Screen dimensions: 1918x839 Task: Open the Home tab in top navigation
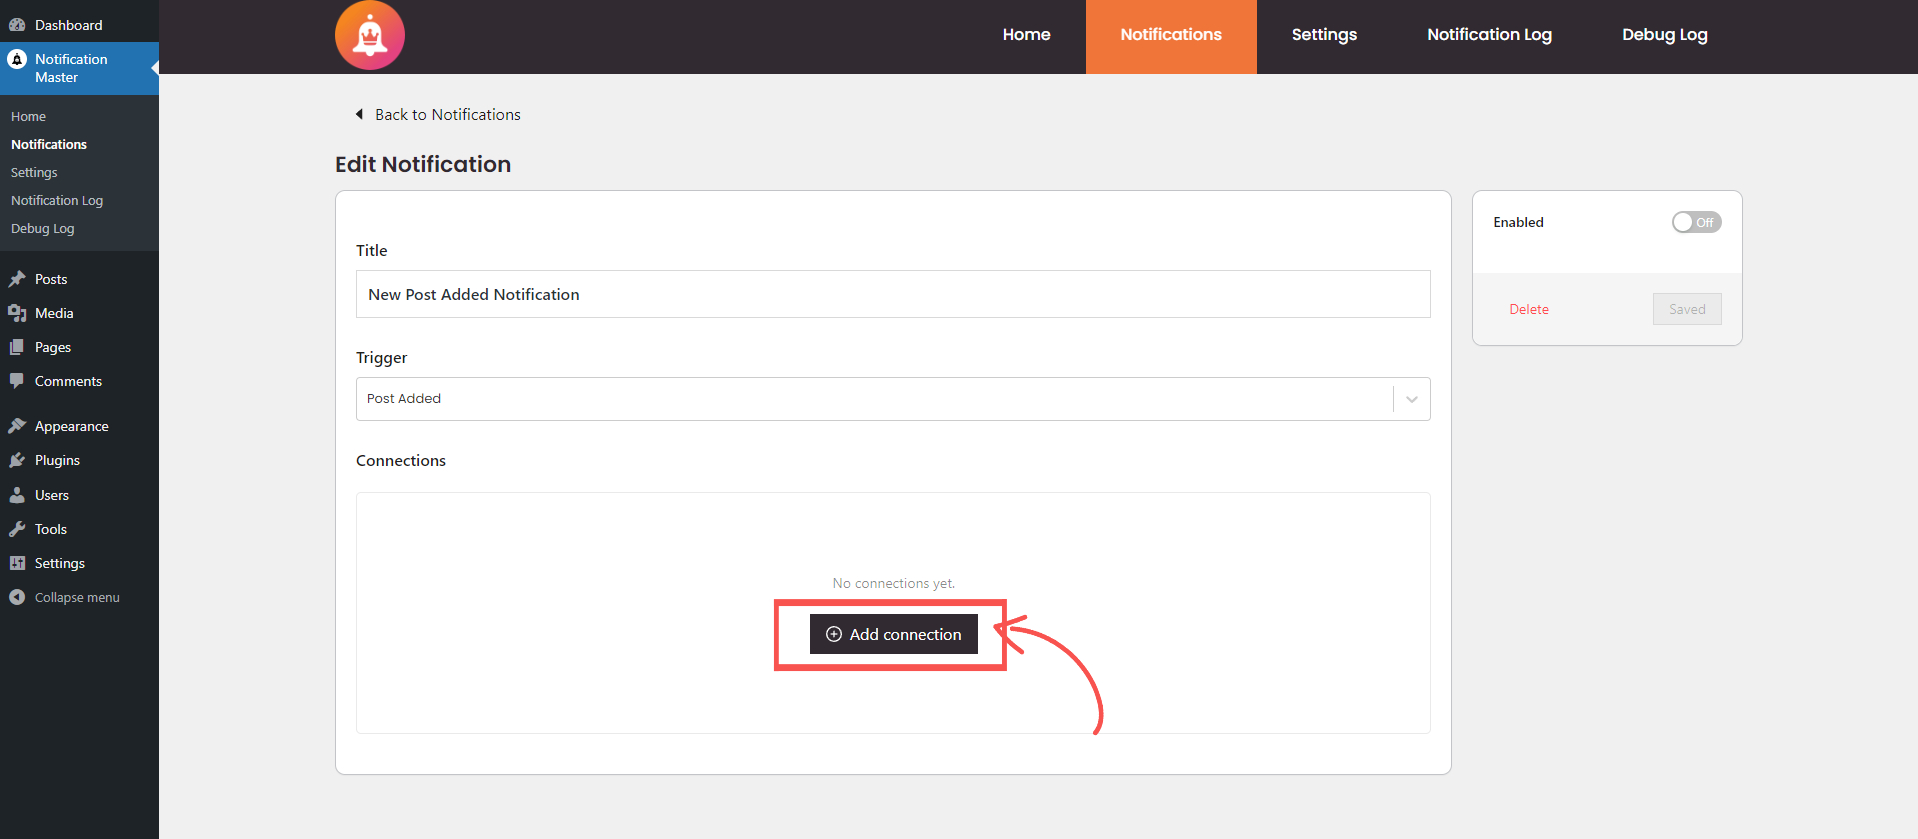(1026, 35)
